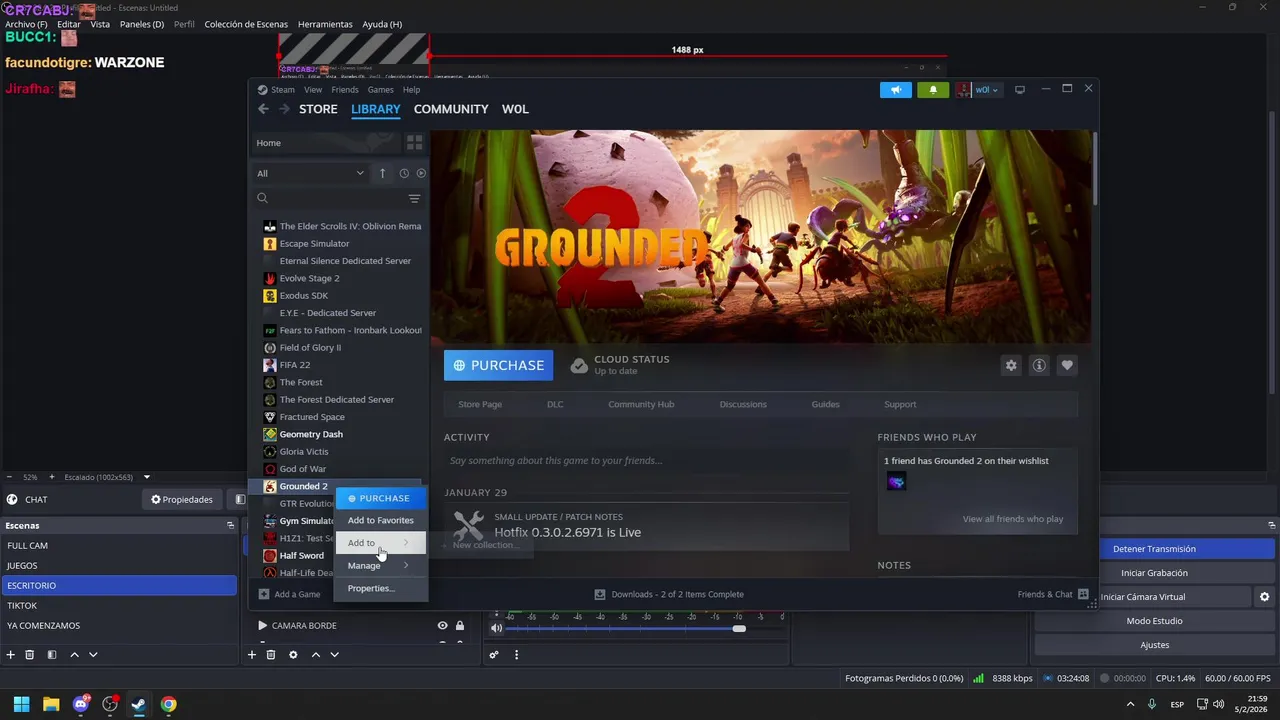The width and height of the screenshot is (1280, 720).
Task: Open audio mixer three-dot menu
Action: point(517,655)
